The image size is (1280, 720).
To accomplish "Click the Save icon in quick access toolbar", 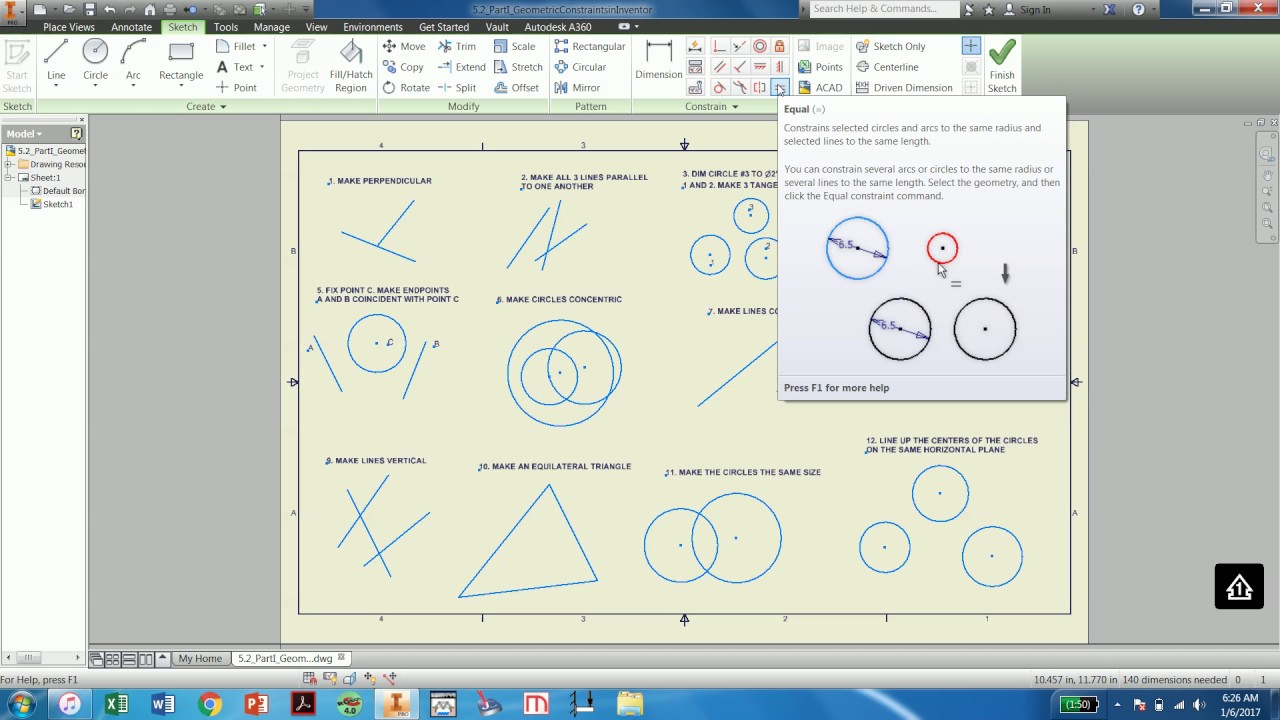I will click(x=89, y=9).
